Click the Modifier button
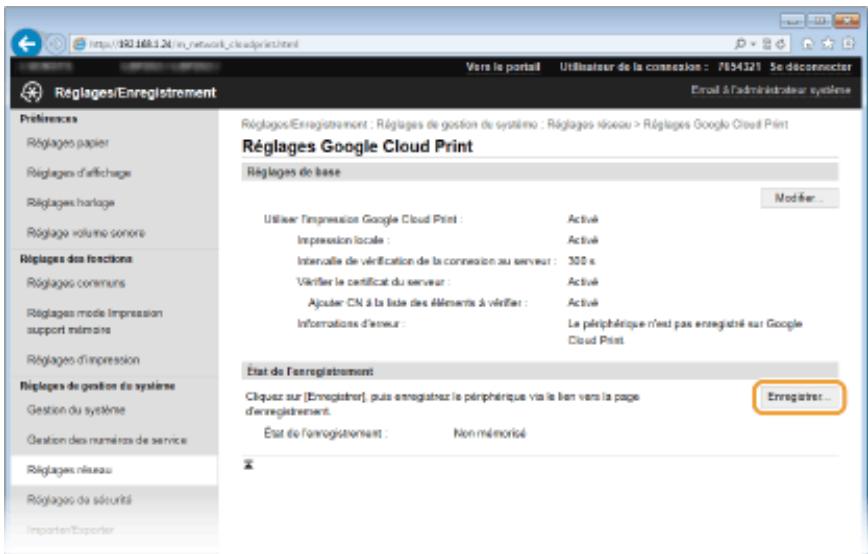The image size is (868, 554). pyautogui.click(x=799, y=198)
